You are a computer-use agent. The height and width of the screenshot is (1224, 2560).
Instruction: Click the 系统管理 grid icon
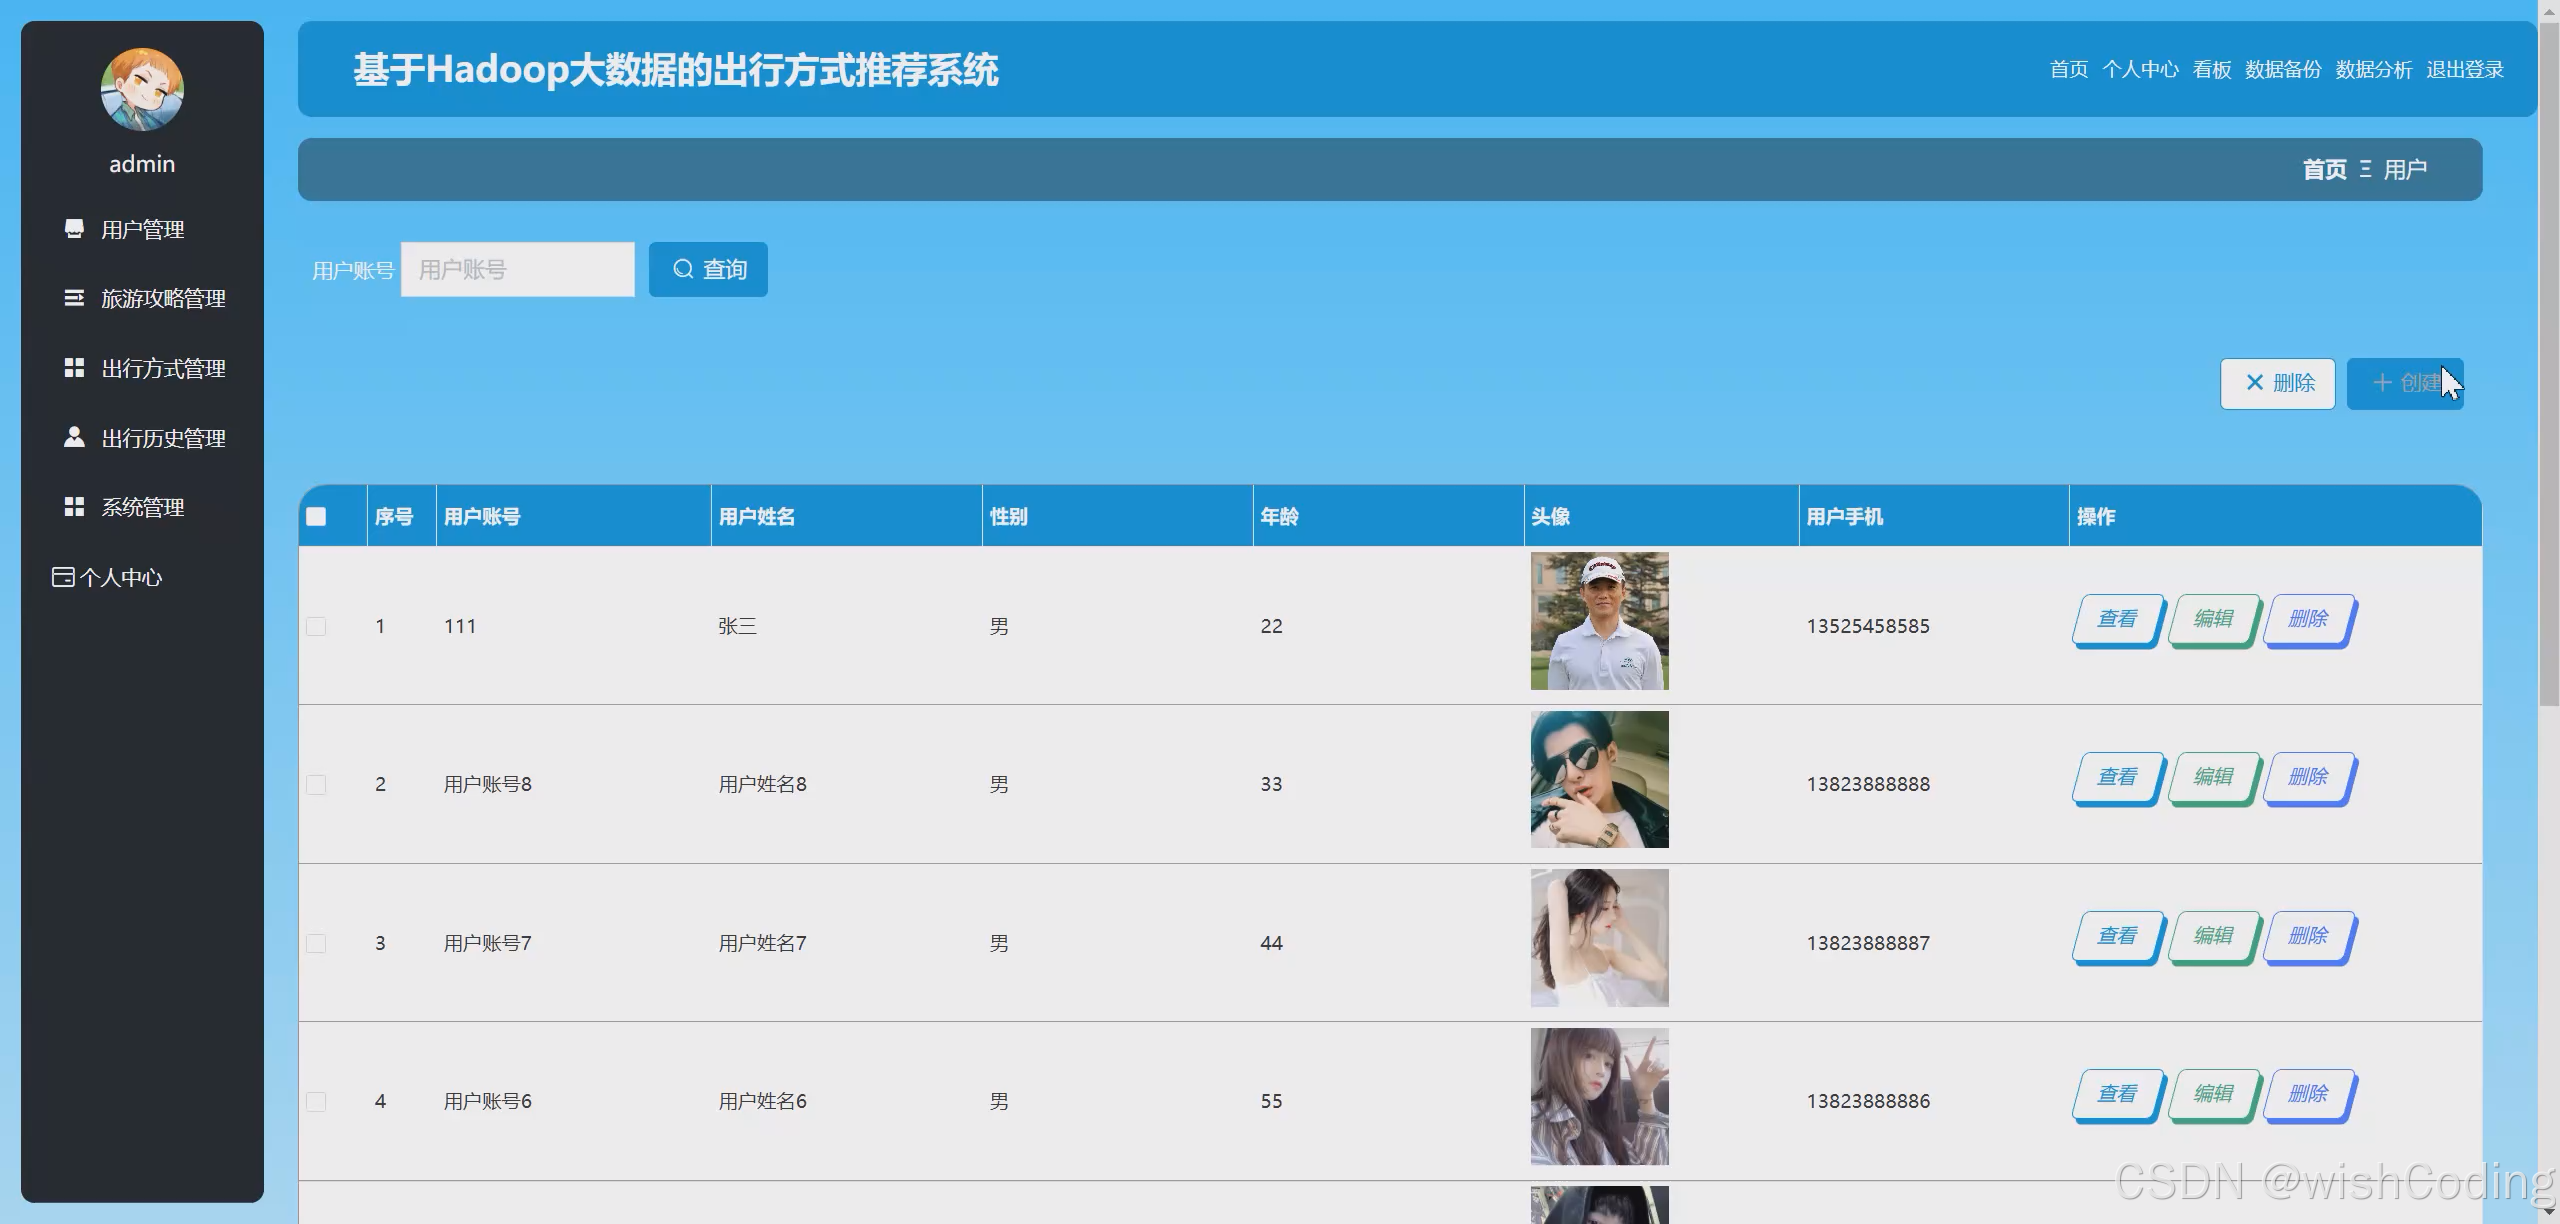(74, 507)
